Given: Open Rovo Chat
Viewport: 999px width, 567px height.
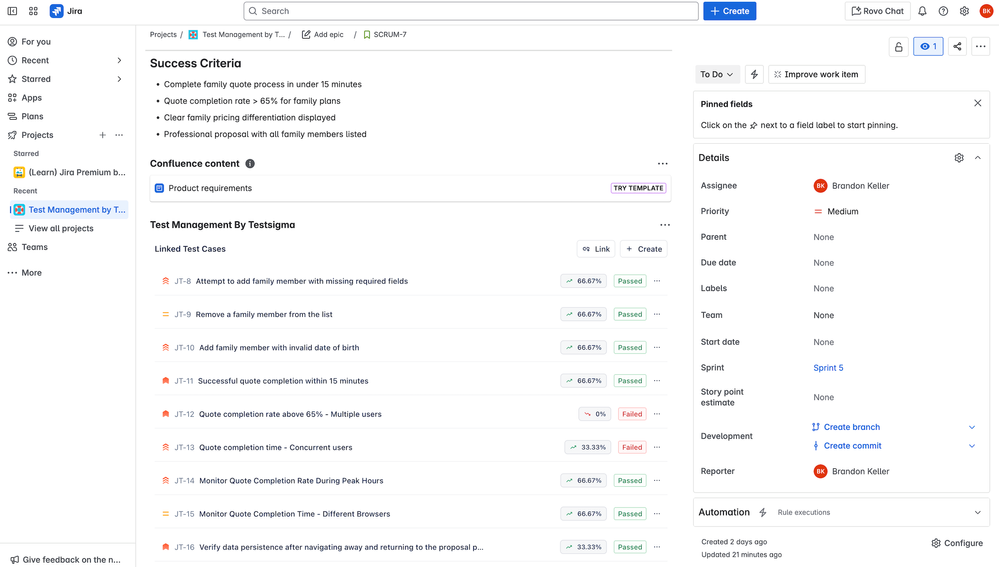Looking at the screenshot, I should click(877, 11).
